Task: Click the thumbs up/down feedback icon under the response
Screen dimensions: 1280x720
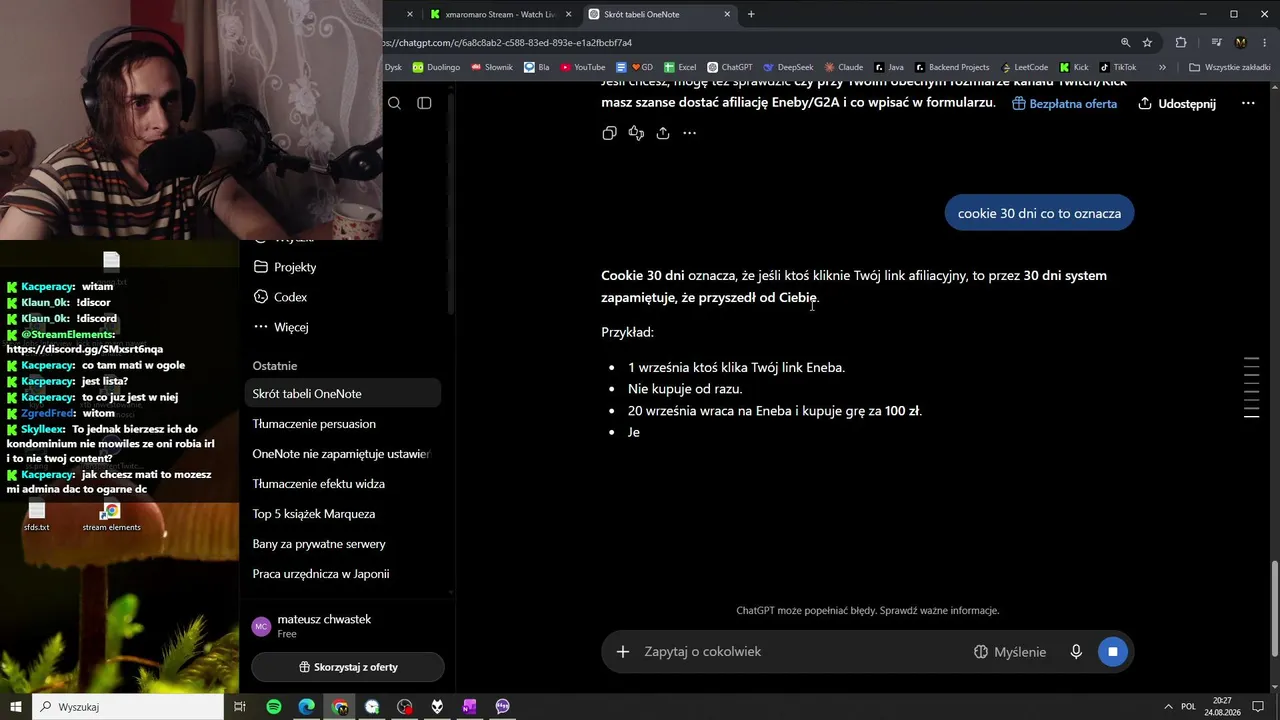Action: coord(636,133)
